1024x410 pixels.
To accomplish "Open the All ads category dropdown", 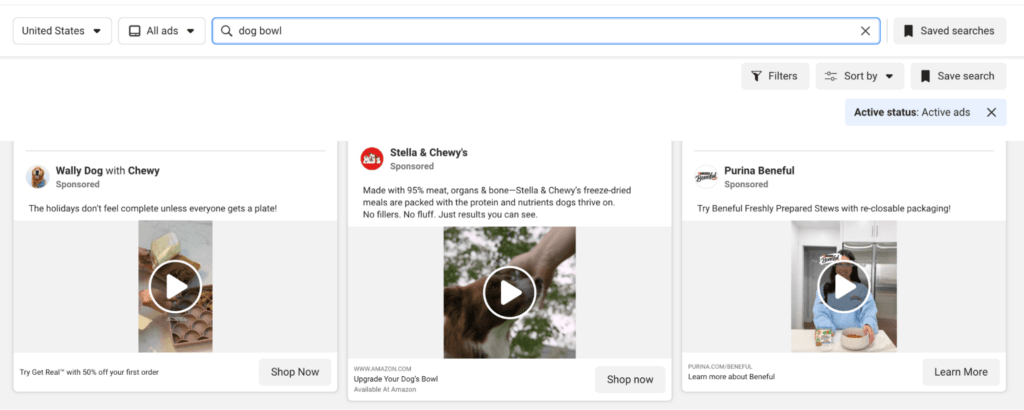I will pyautogui.click(x=162, y=31).
